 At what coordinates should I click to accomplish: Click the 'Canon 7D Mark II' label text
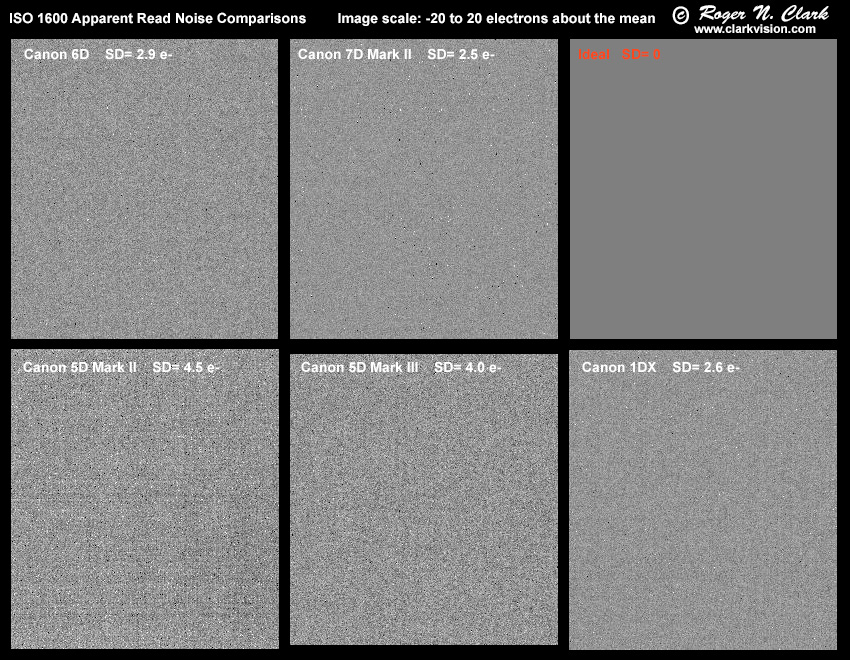(x=355, y=55)
